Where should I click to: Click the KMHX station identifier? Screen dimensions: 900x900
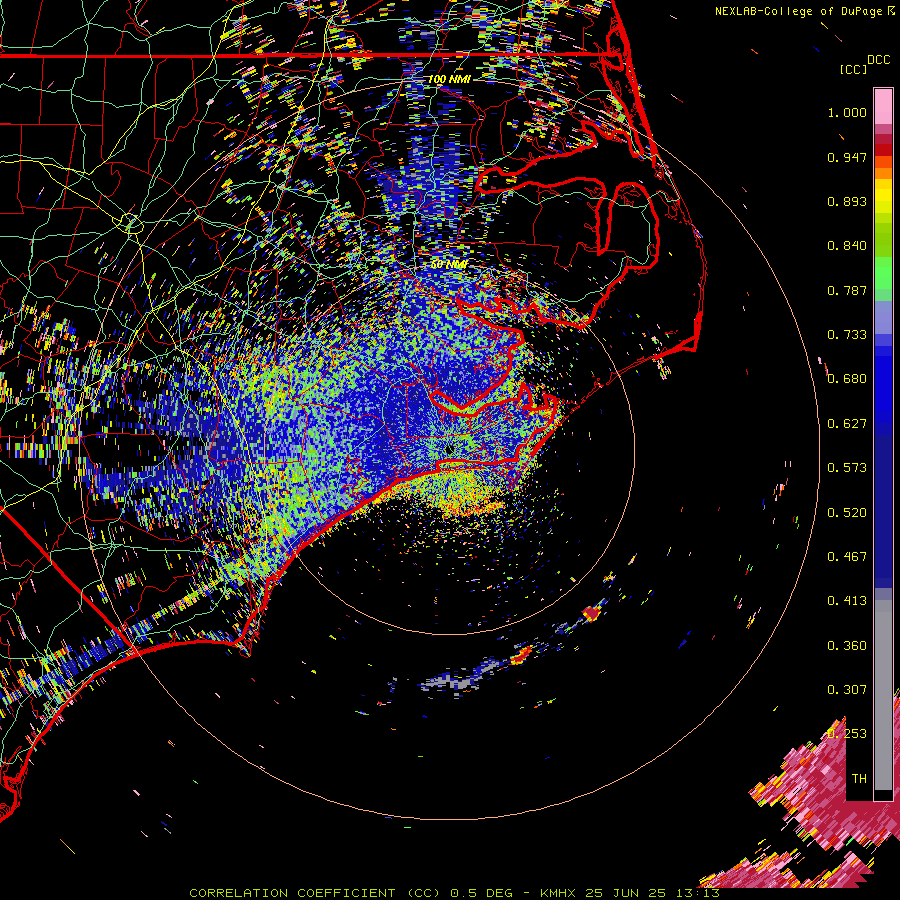tap(557, 893)
